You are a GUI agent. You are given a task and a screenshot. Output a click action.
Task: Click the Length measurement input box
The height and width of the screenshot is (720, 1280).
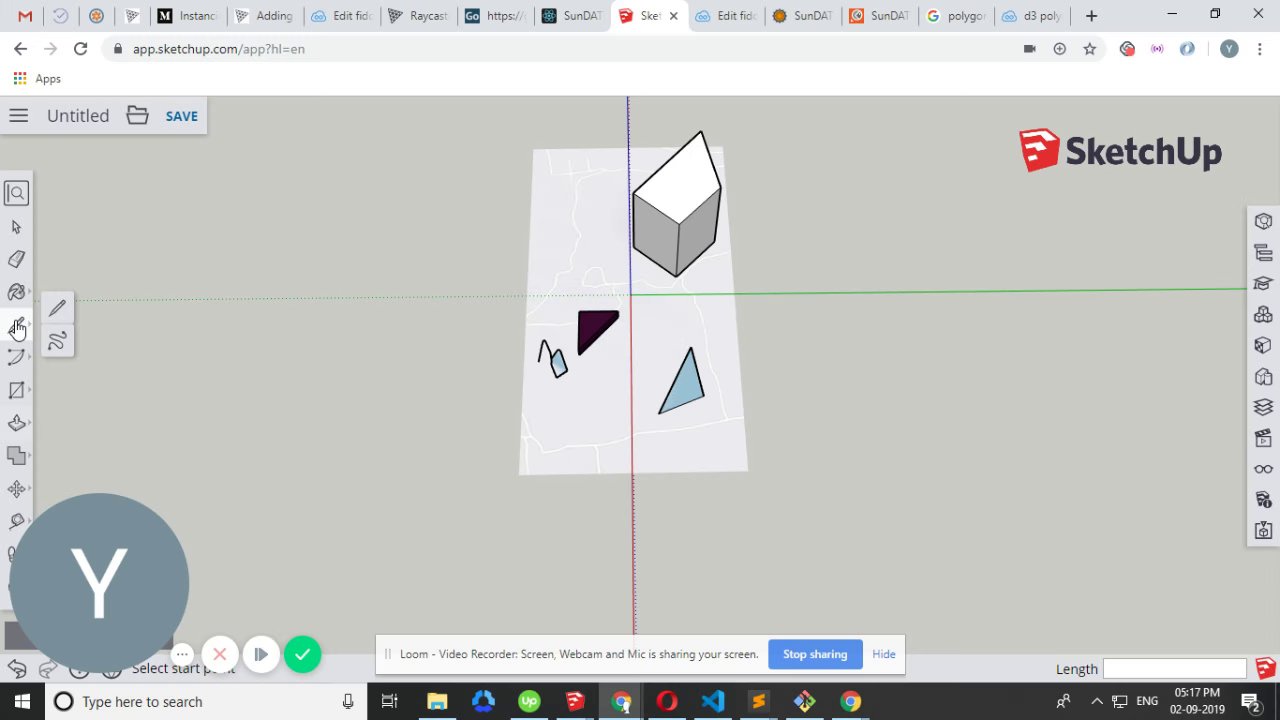[x=1175, y=669]
